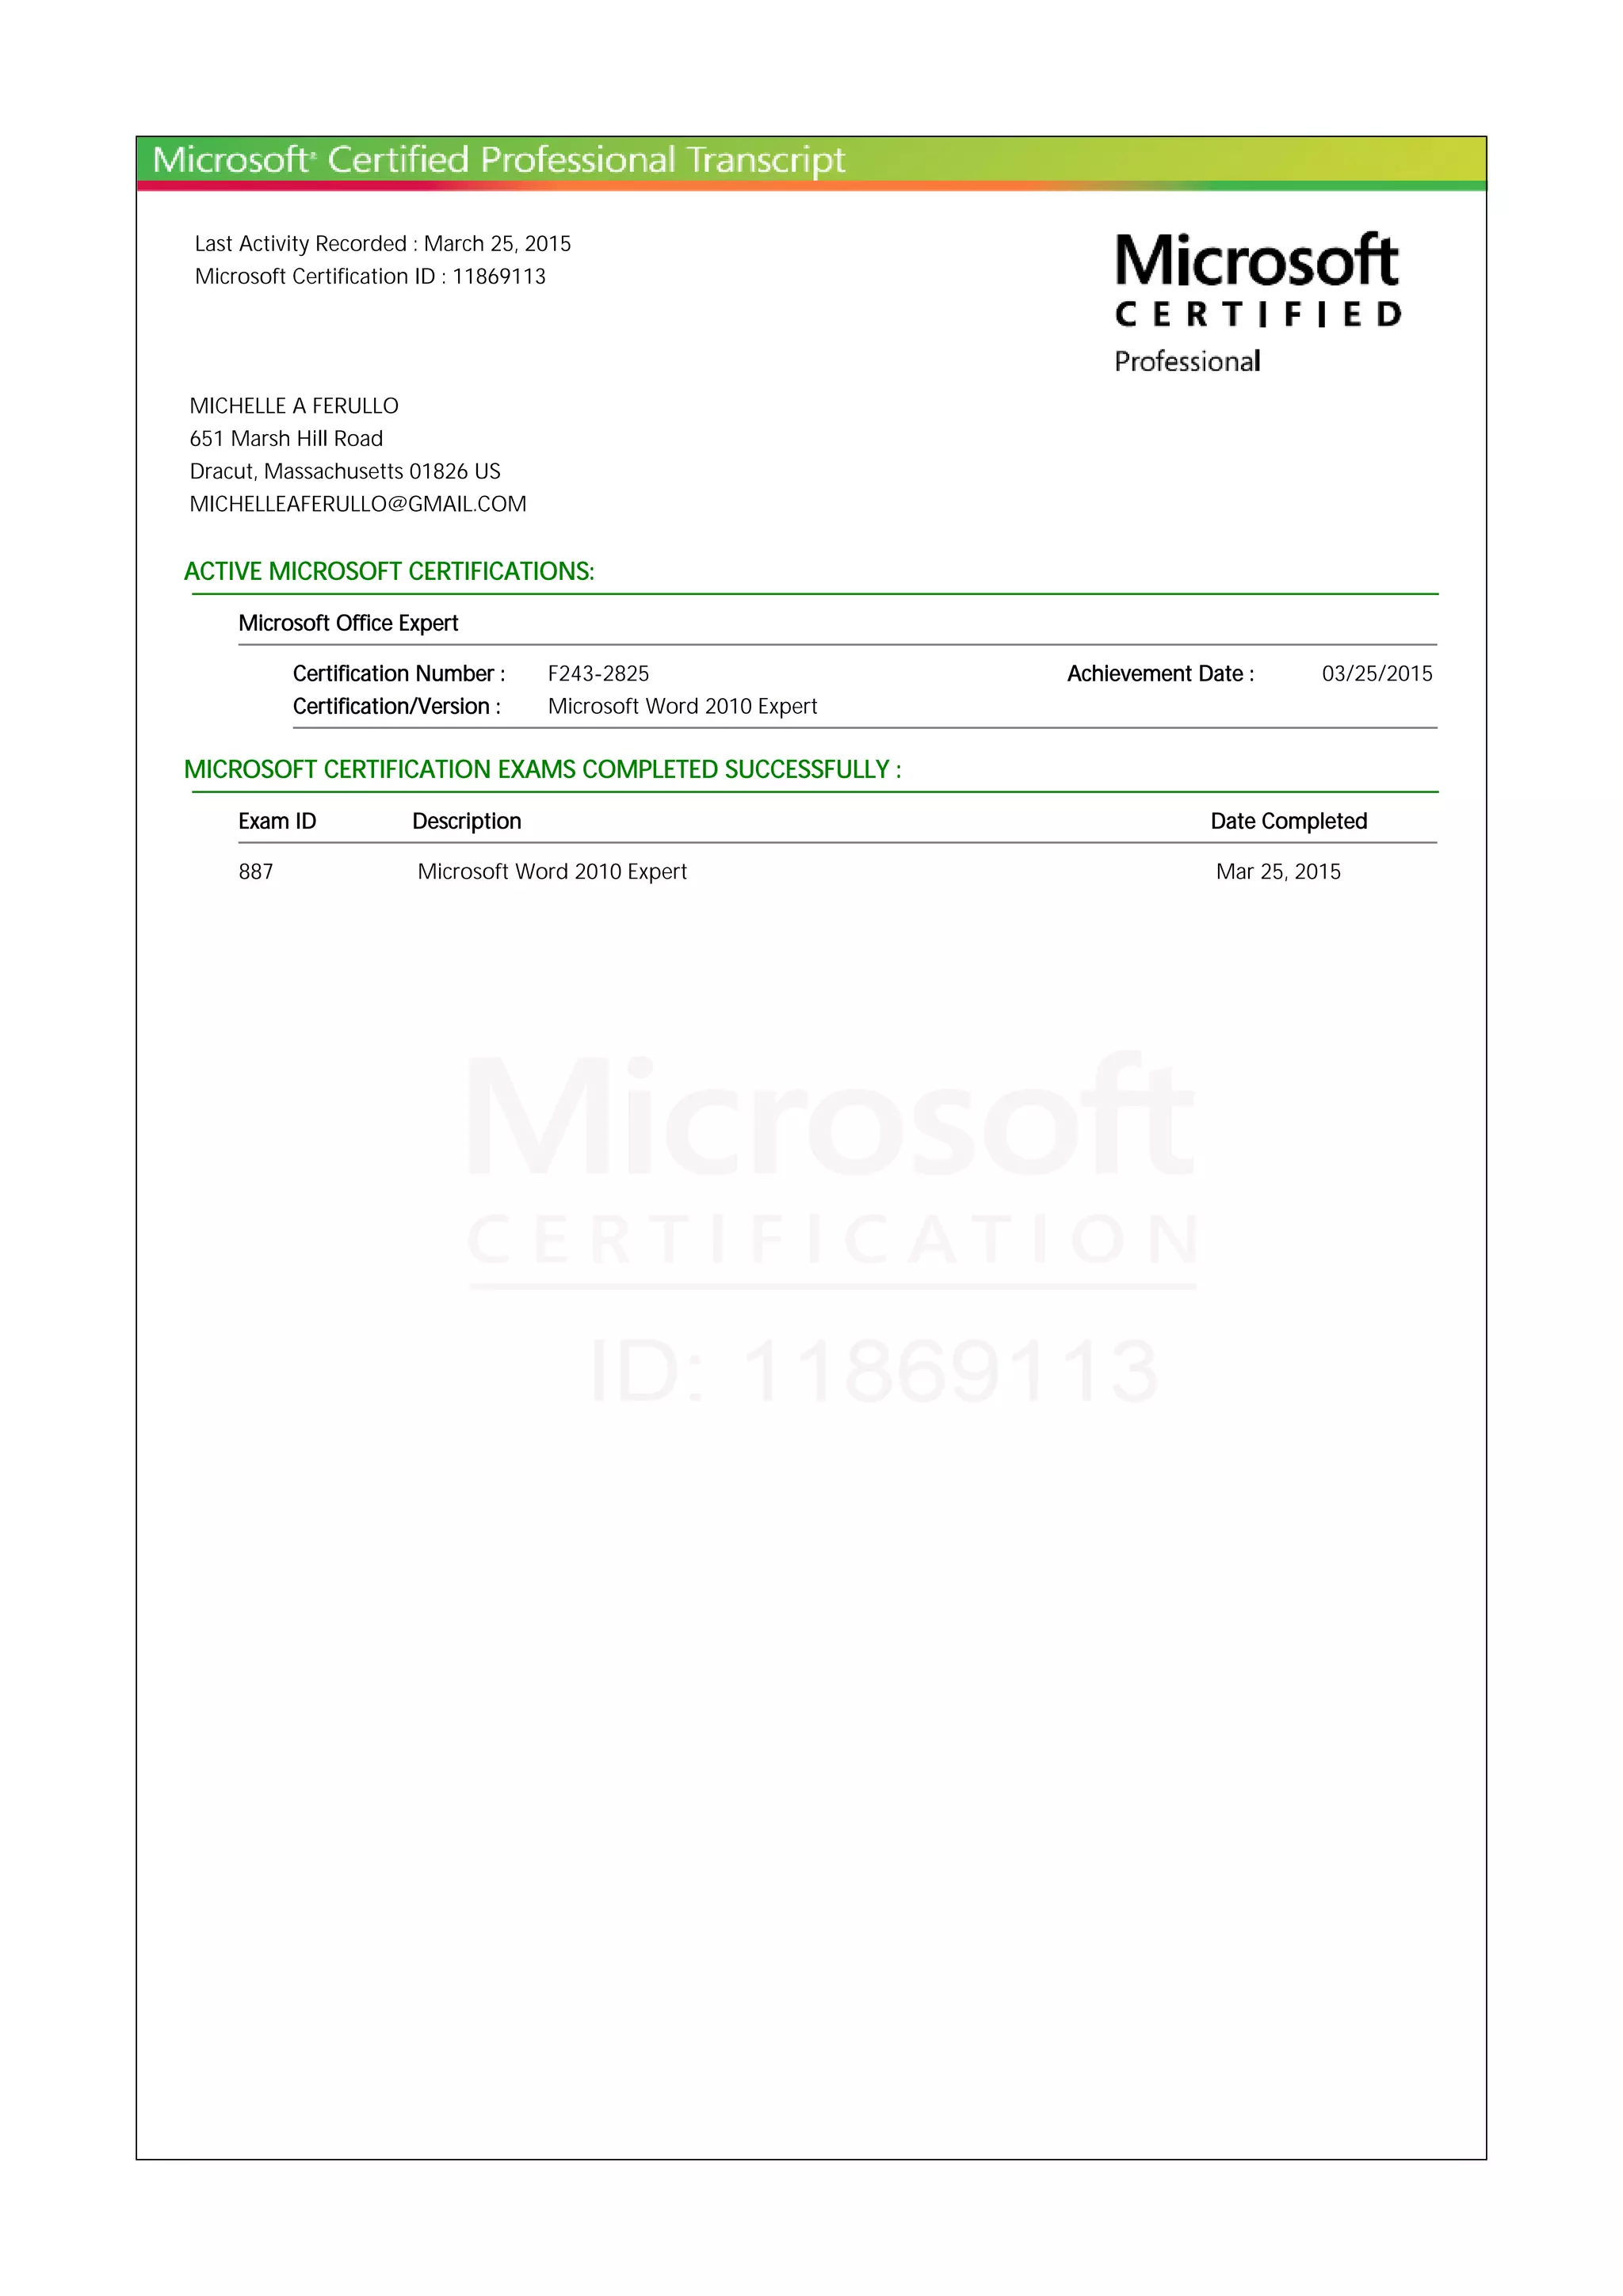Image resolution: width=1623 pixels, height=2296 pixels.
Task: Click the achievement date 03/25/2015
Action: point(1376,674)
